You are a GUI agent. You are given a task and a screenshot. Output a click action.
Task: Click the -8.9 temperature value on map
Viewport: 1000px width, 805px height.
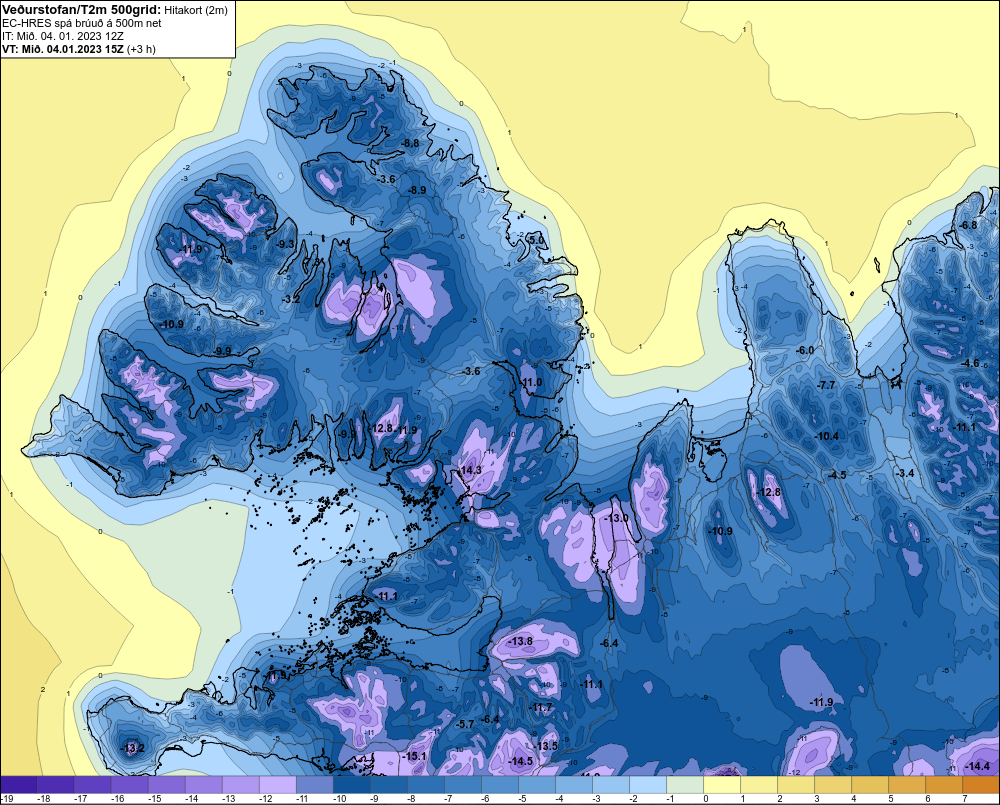pyautogui.click(x=416, y=191)
